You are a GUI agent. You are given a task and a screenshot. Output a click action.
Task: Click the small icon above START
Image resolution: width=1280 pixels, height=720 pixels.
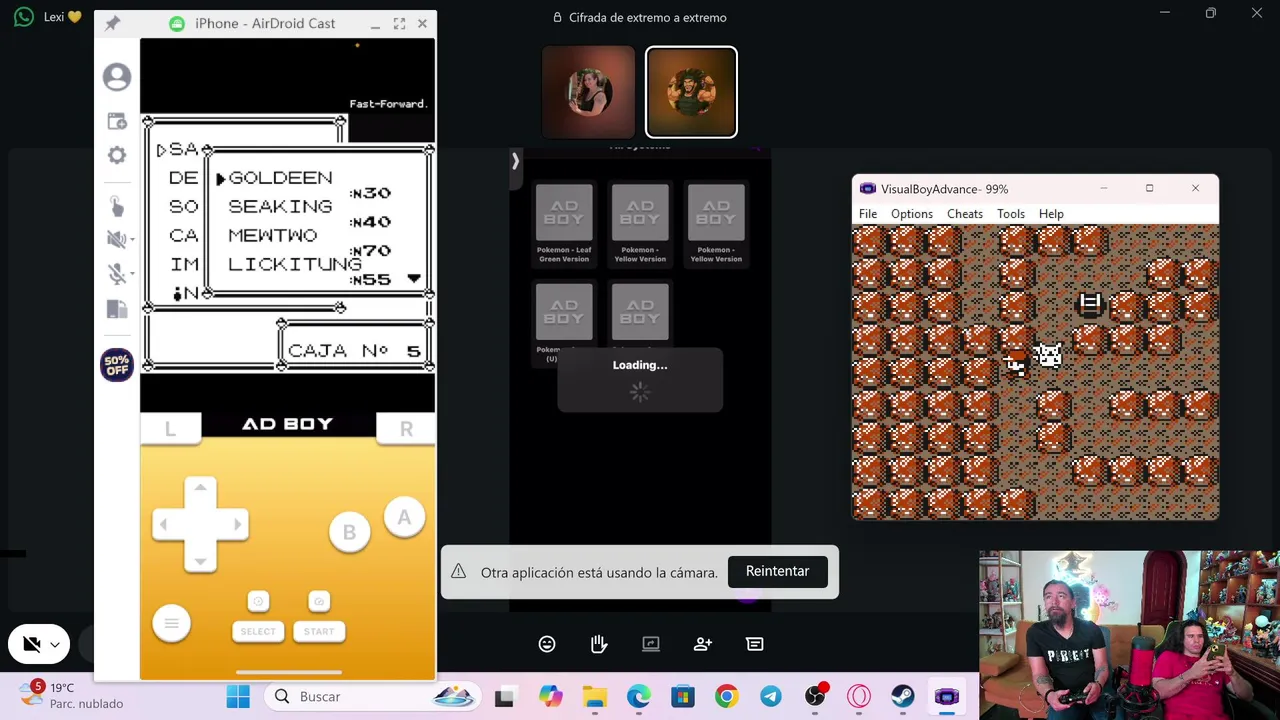[x=319, y=601]
